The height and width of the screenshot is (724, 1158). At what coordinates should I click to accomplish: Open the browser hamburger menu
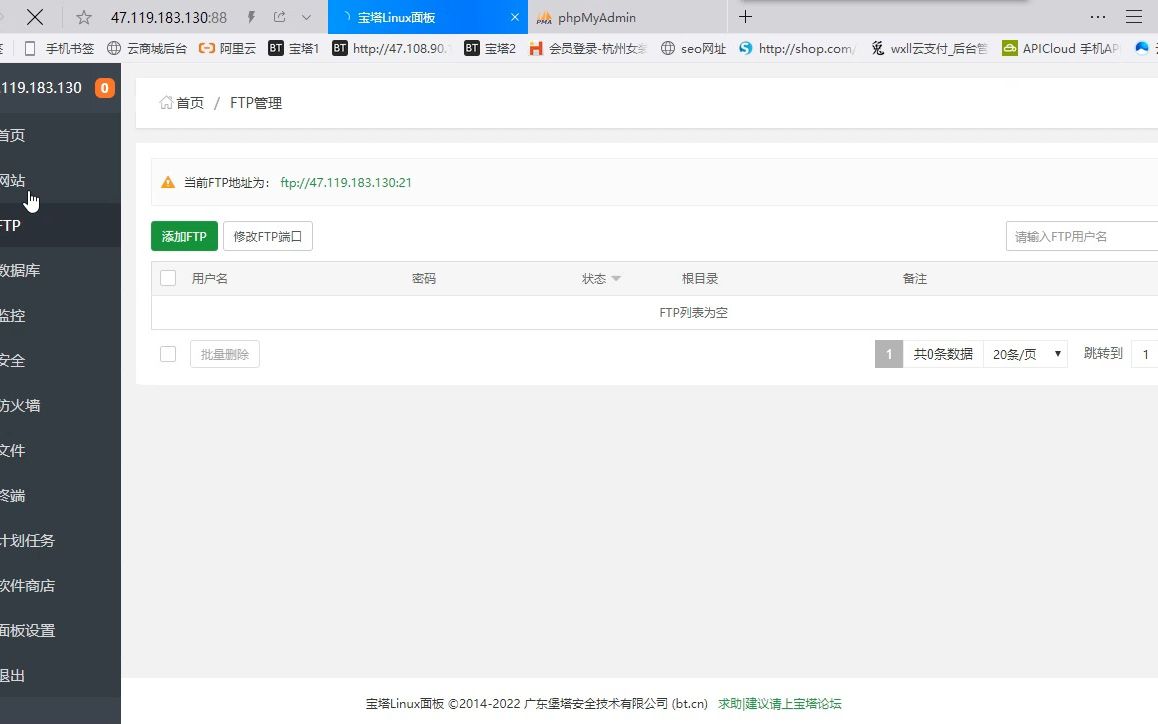point(1134,16)
